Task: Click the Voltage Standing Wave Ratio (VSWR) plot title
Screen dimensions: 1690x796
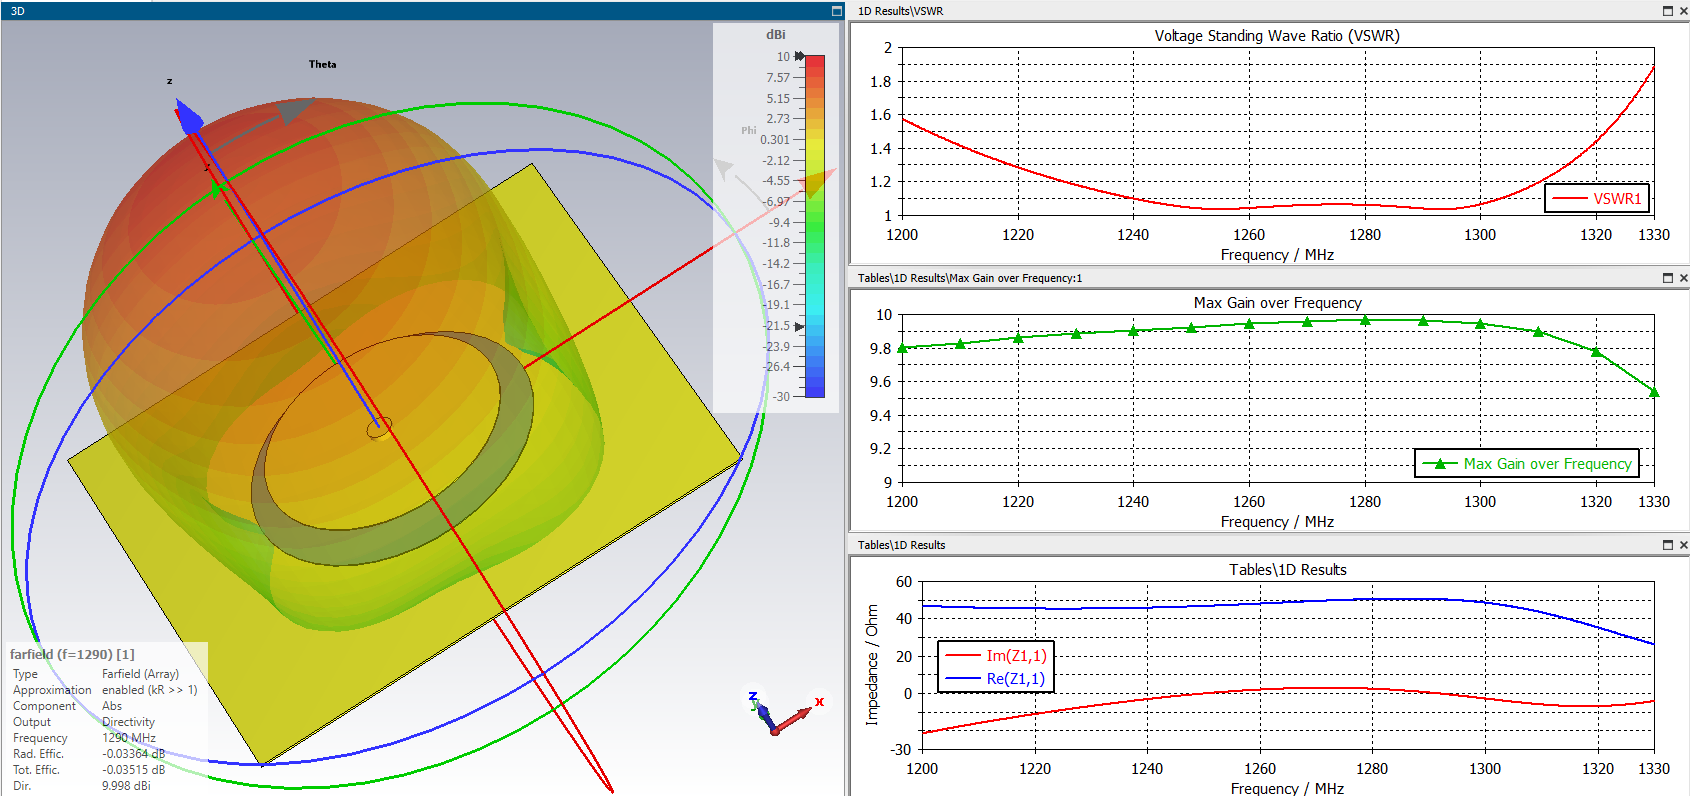Action: pyautogui.click(x=1277, y=36)
